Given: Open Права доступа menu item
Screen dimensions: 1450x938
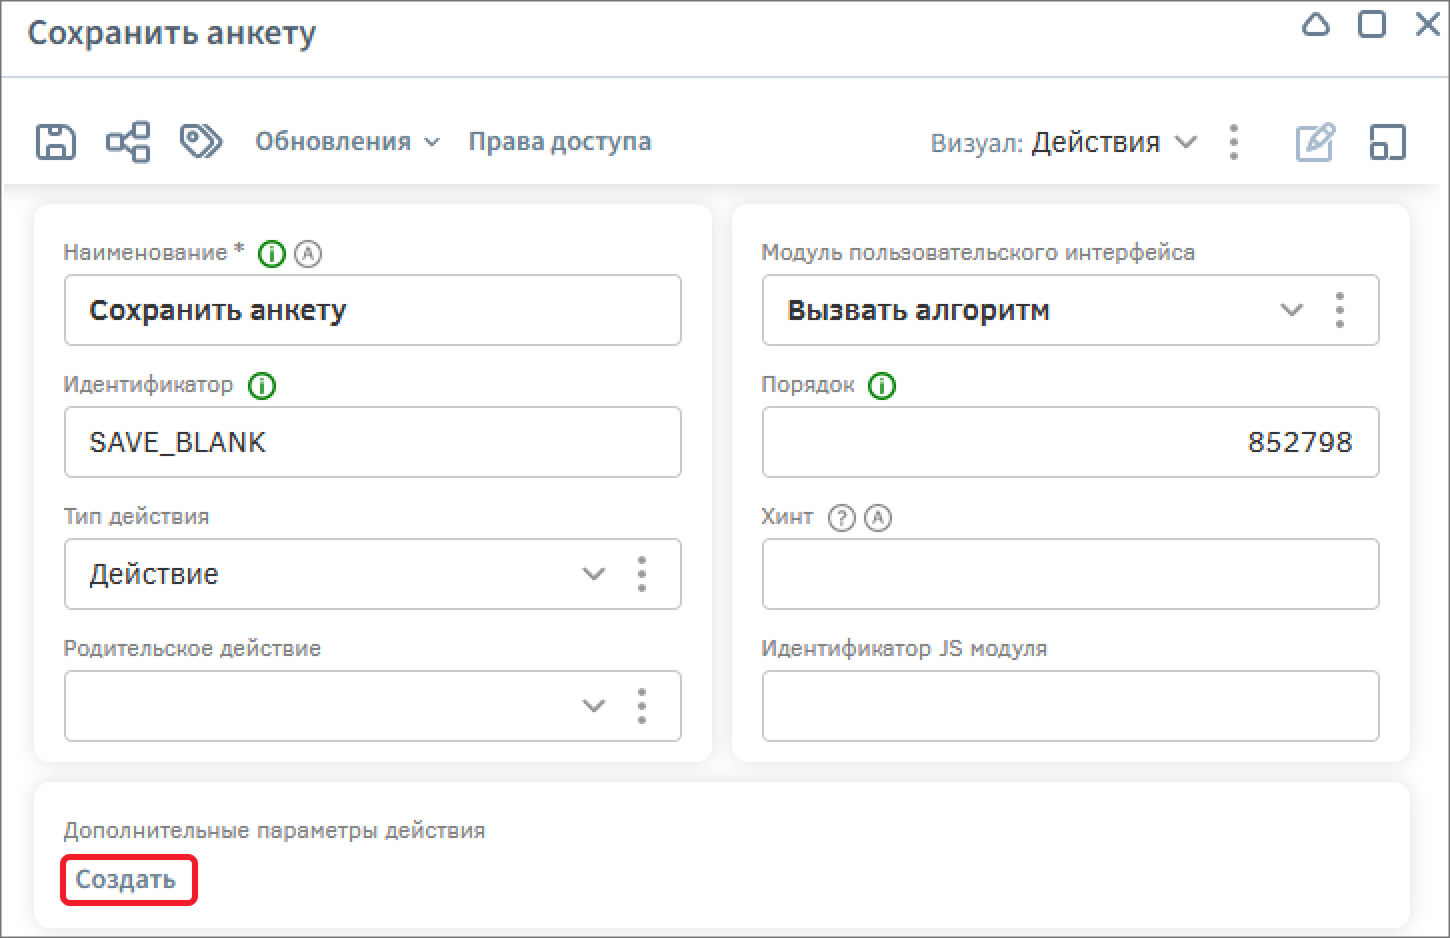Looking at the screenshot, I should click(559, 142).
